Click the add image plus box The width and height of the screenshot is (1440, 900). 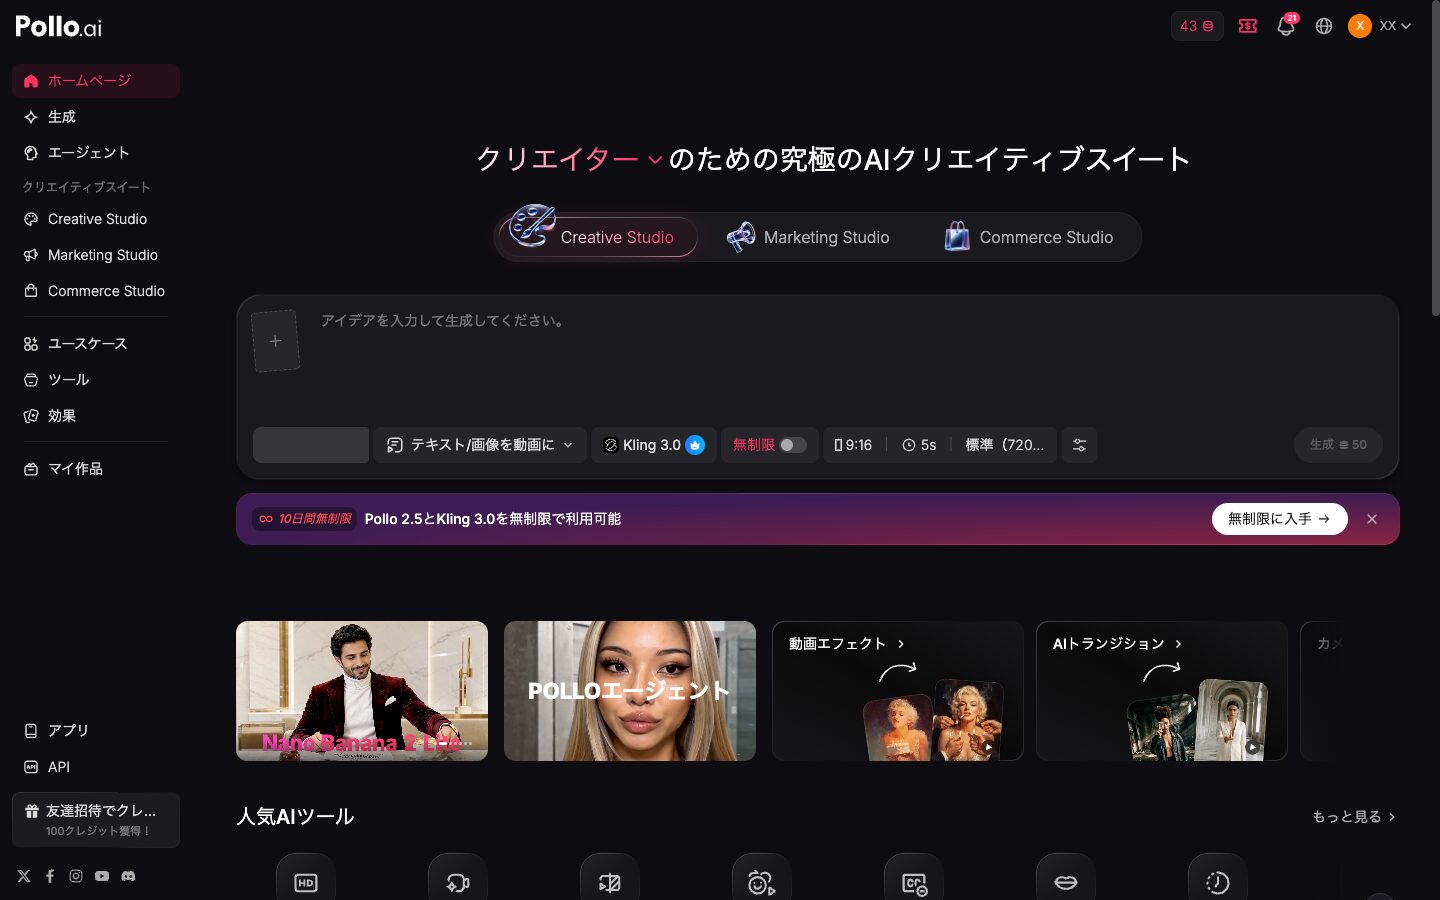point(275,341)
